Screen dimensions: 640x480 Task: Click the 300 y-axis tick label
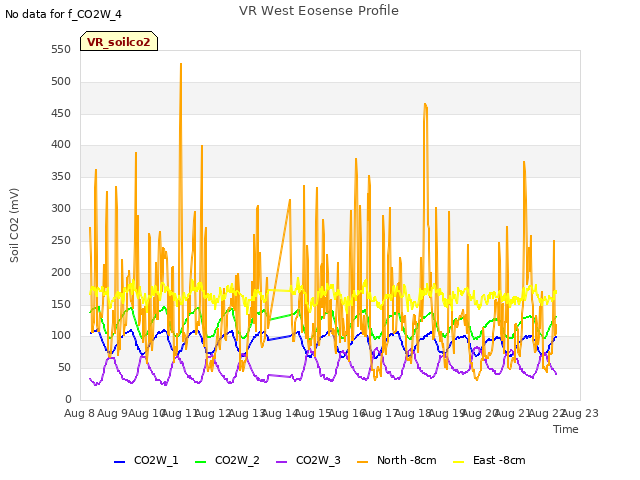pyautogui.click(x=61, y=209)
